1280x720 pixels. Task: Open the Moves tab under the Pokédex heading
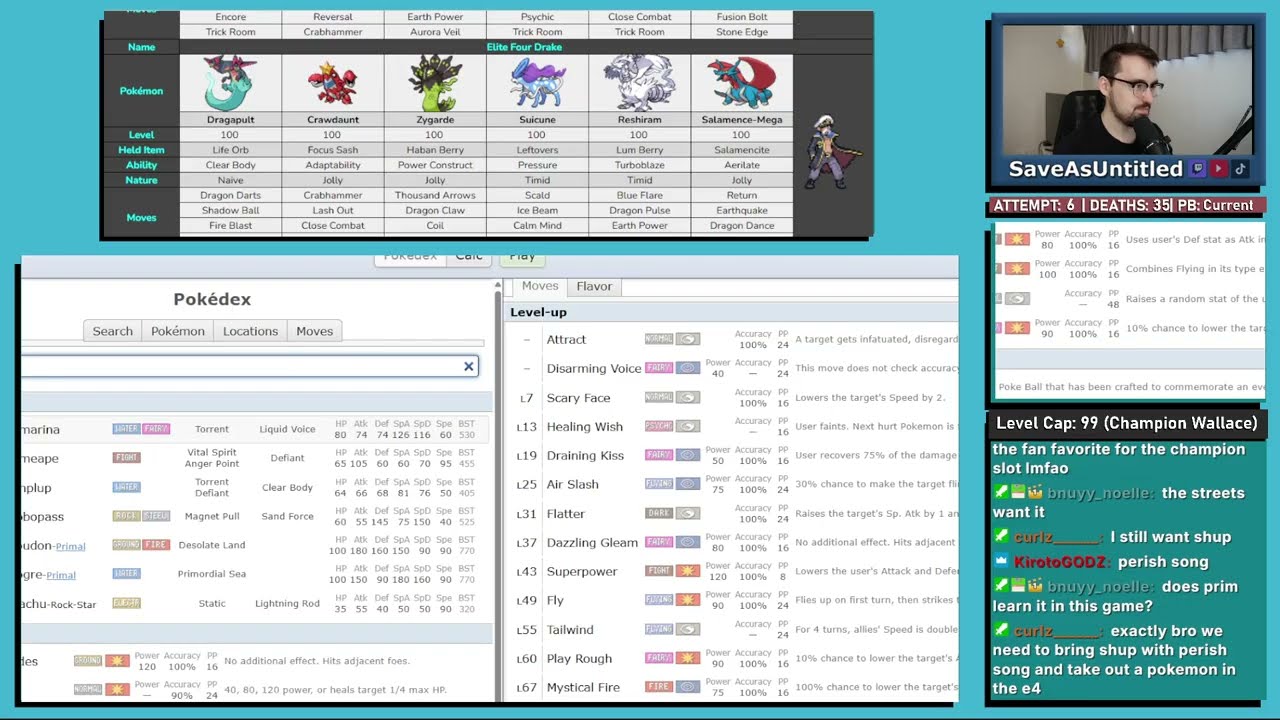click(314, 331)
